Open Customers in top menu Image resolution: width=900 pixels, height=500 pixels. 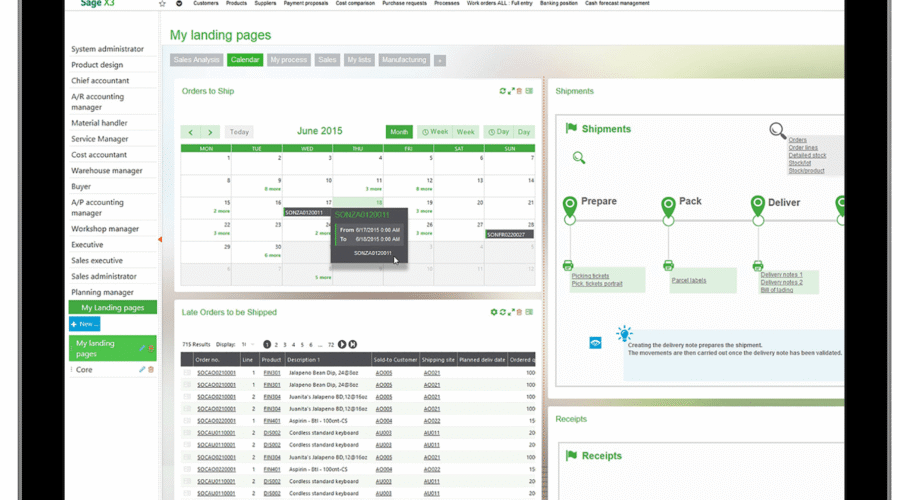click(x=205, y=3)
